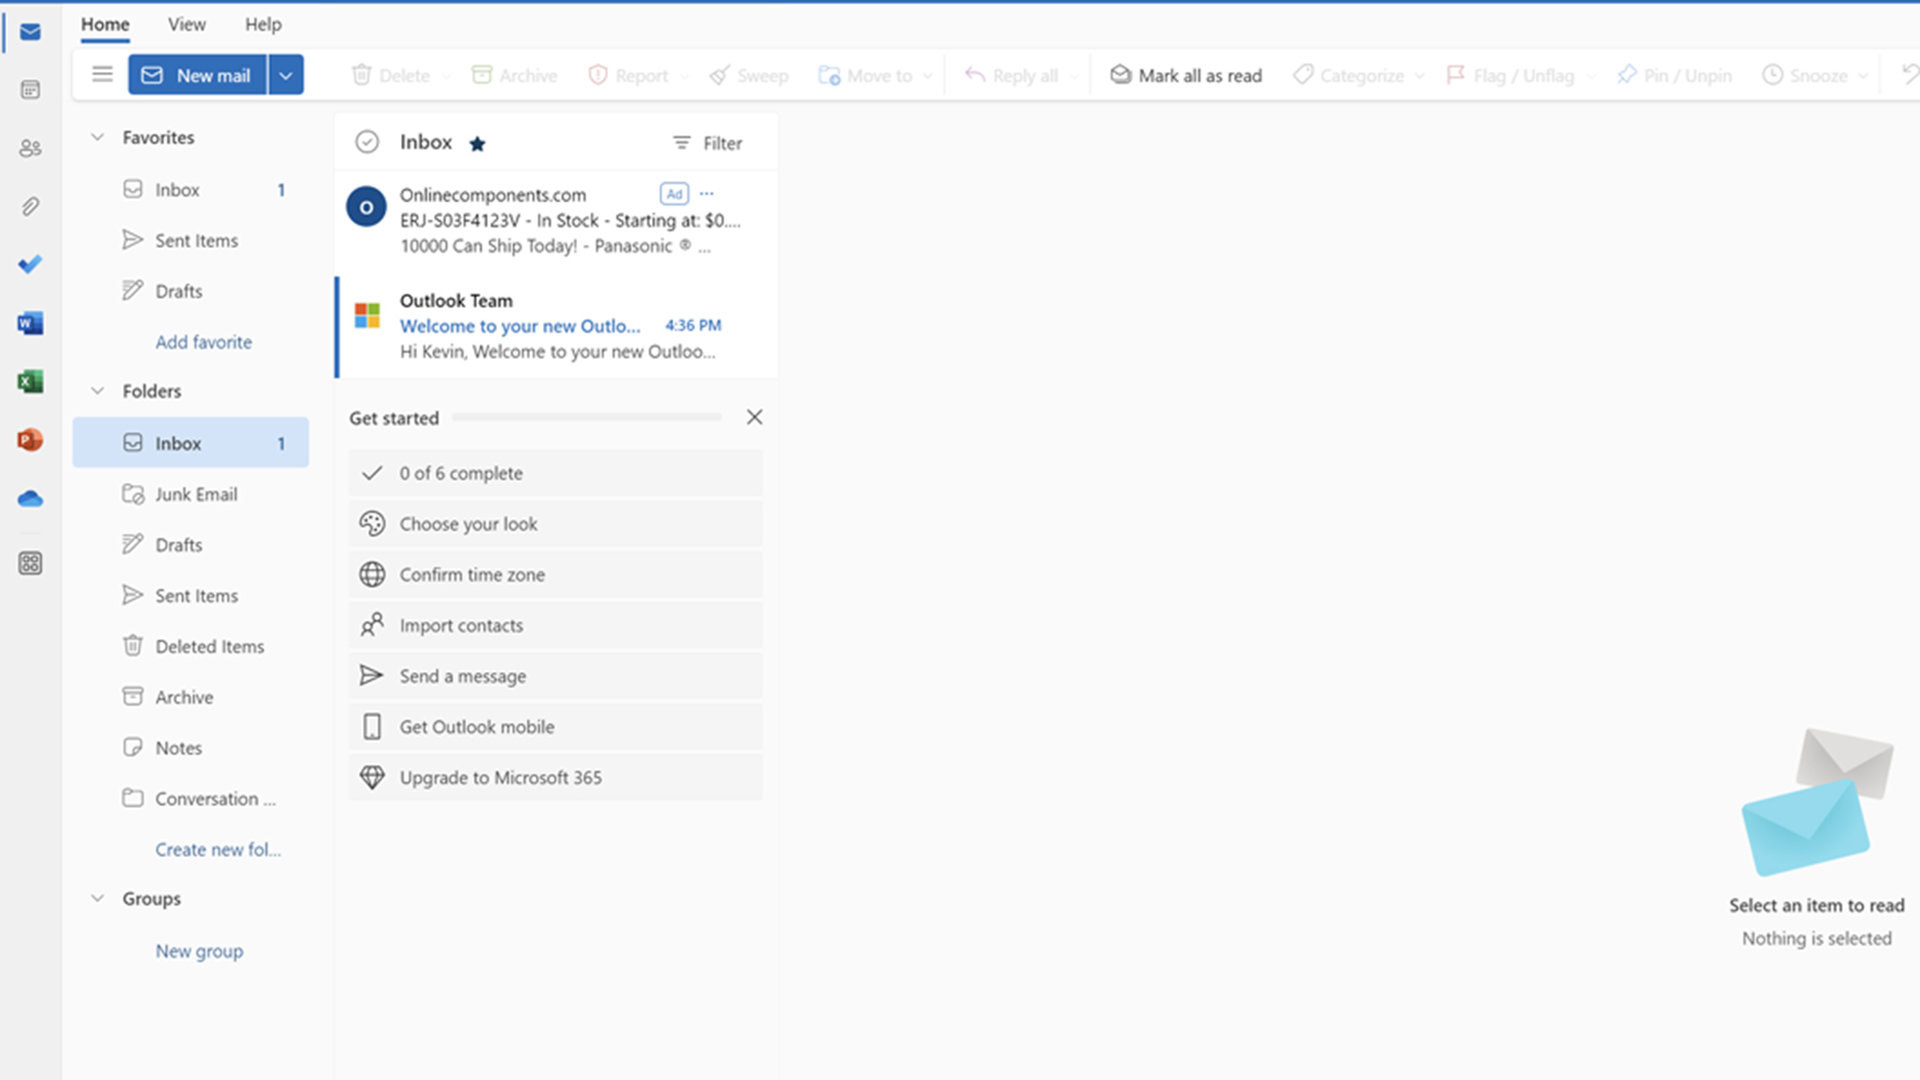
Task: Launch Word from the sidebar
Action: pyautogui.click(x=30, y=323)
